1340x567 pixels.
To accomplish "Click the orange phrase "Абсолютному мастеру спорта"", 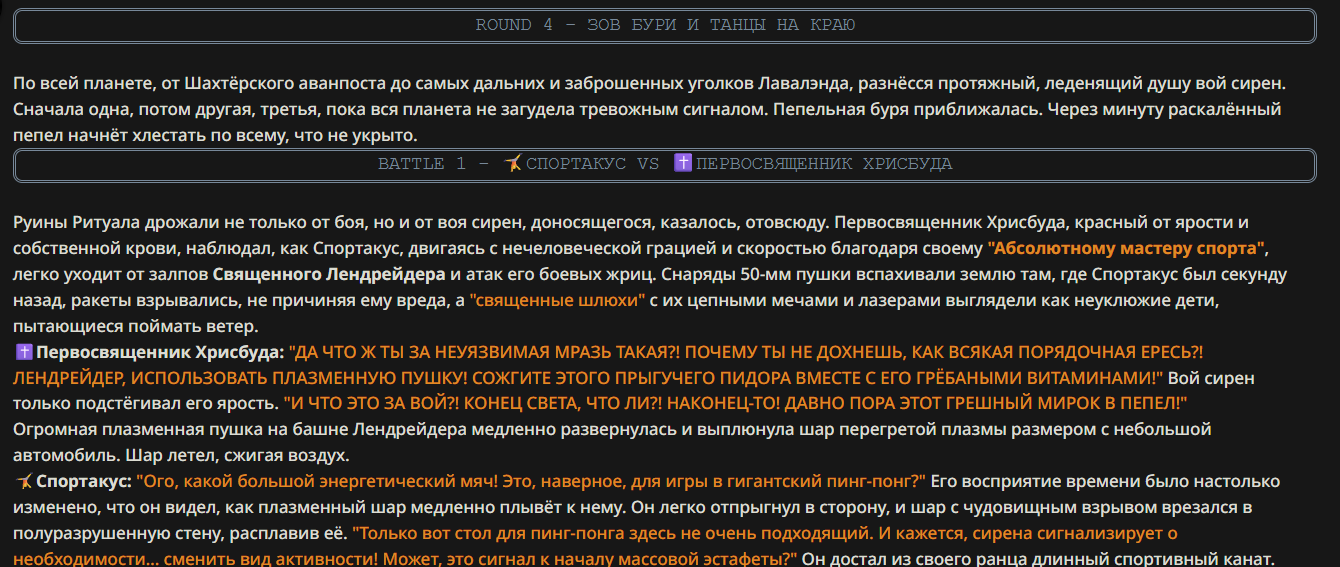I will [x=1127, y=248].
